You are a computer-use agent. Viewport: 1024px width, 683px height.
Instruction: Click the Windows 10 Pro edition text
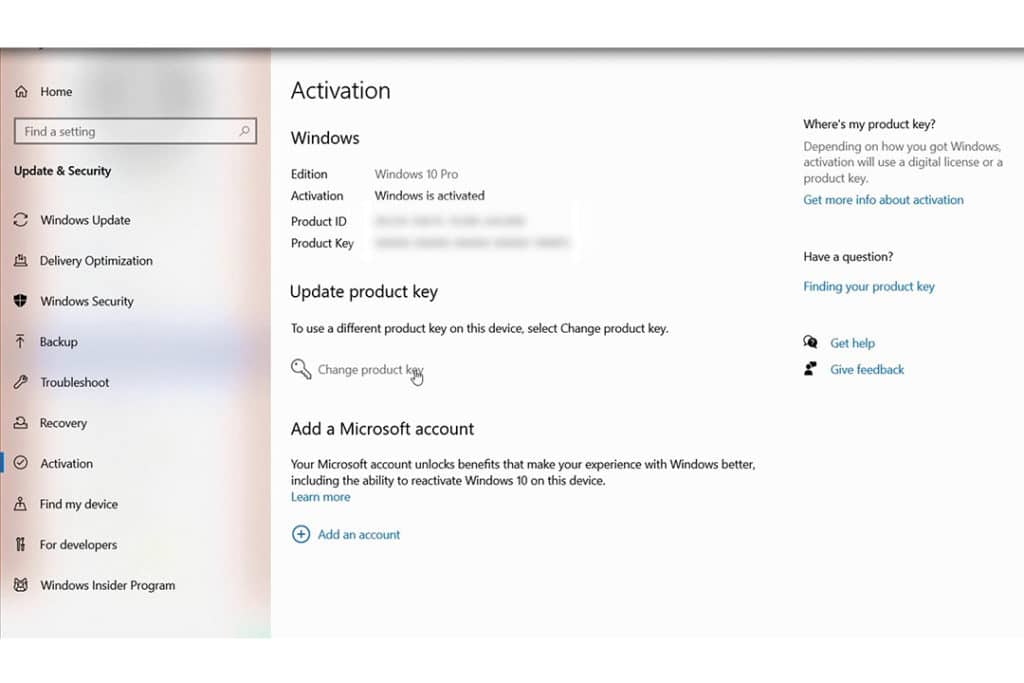(x=416, y=174)
